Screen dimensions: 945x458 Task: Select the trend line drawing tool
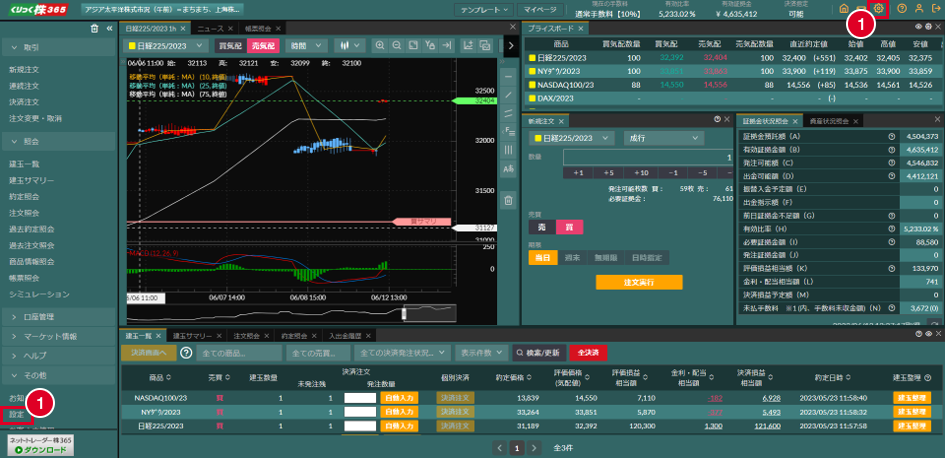click(508, 95)
